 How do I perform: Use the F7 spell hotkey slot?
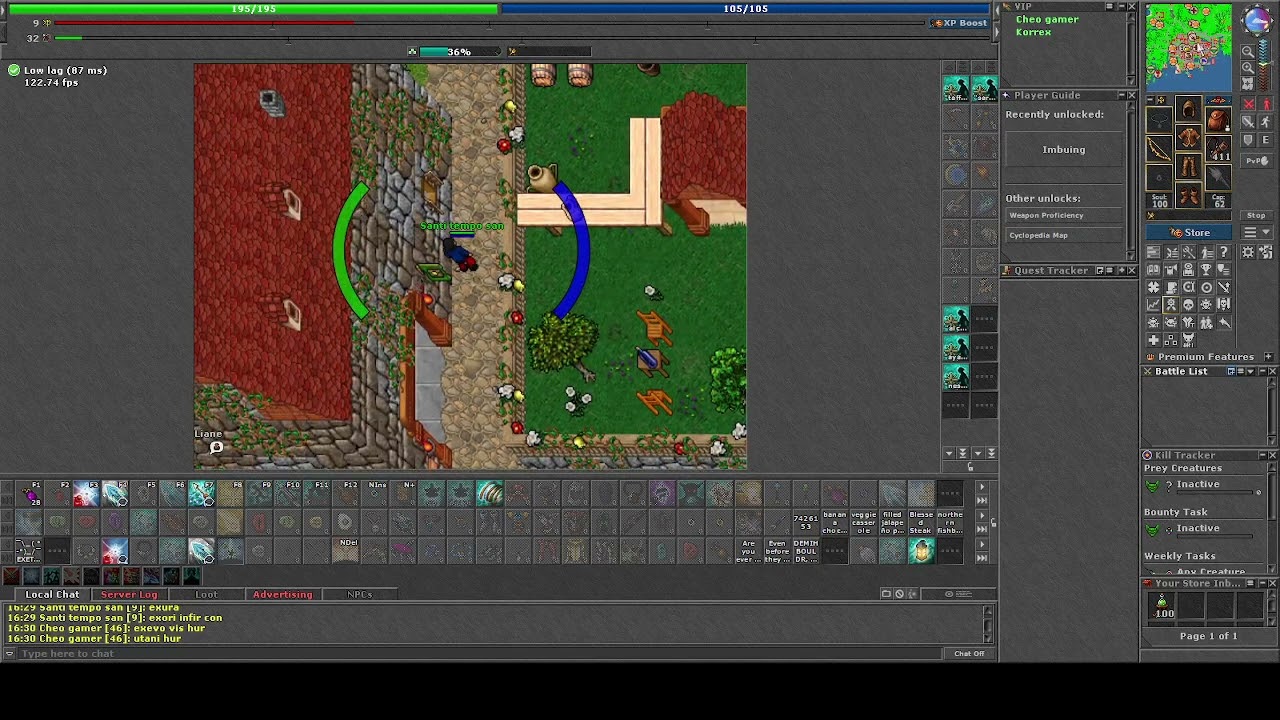click(x=202, y=493)
